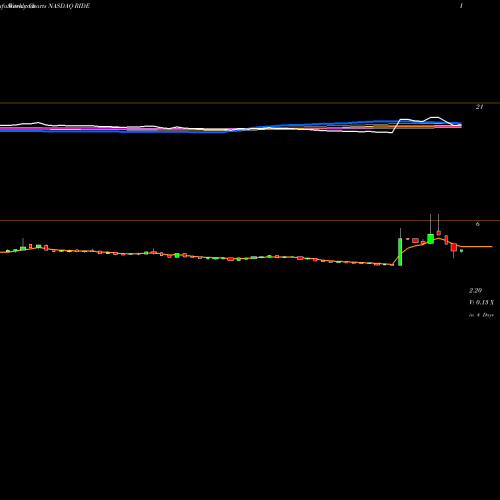Click the volume 0.15 X label
The image size is (500, 500).
(x=481, y=303)
